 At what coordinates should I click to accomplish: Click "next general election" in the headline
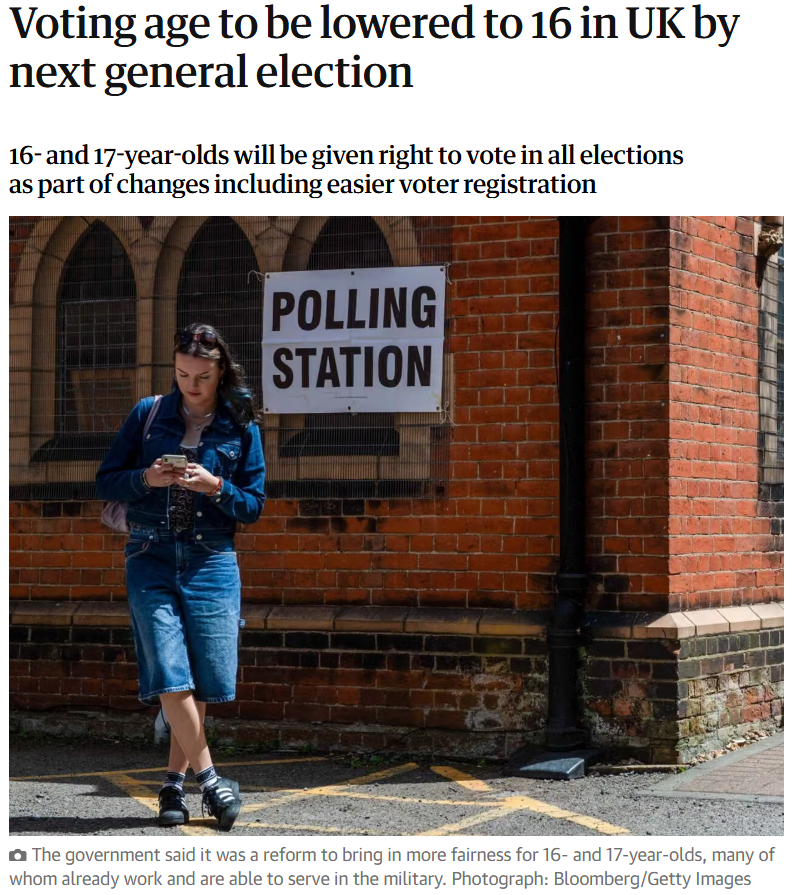tap(211, 72)
